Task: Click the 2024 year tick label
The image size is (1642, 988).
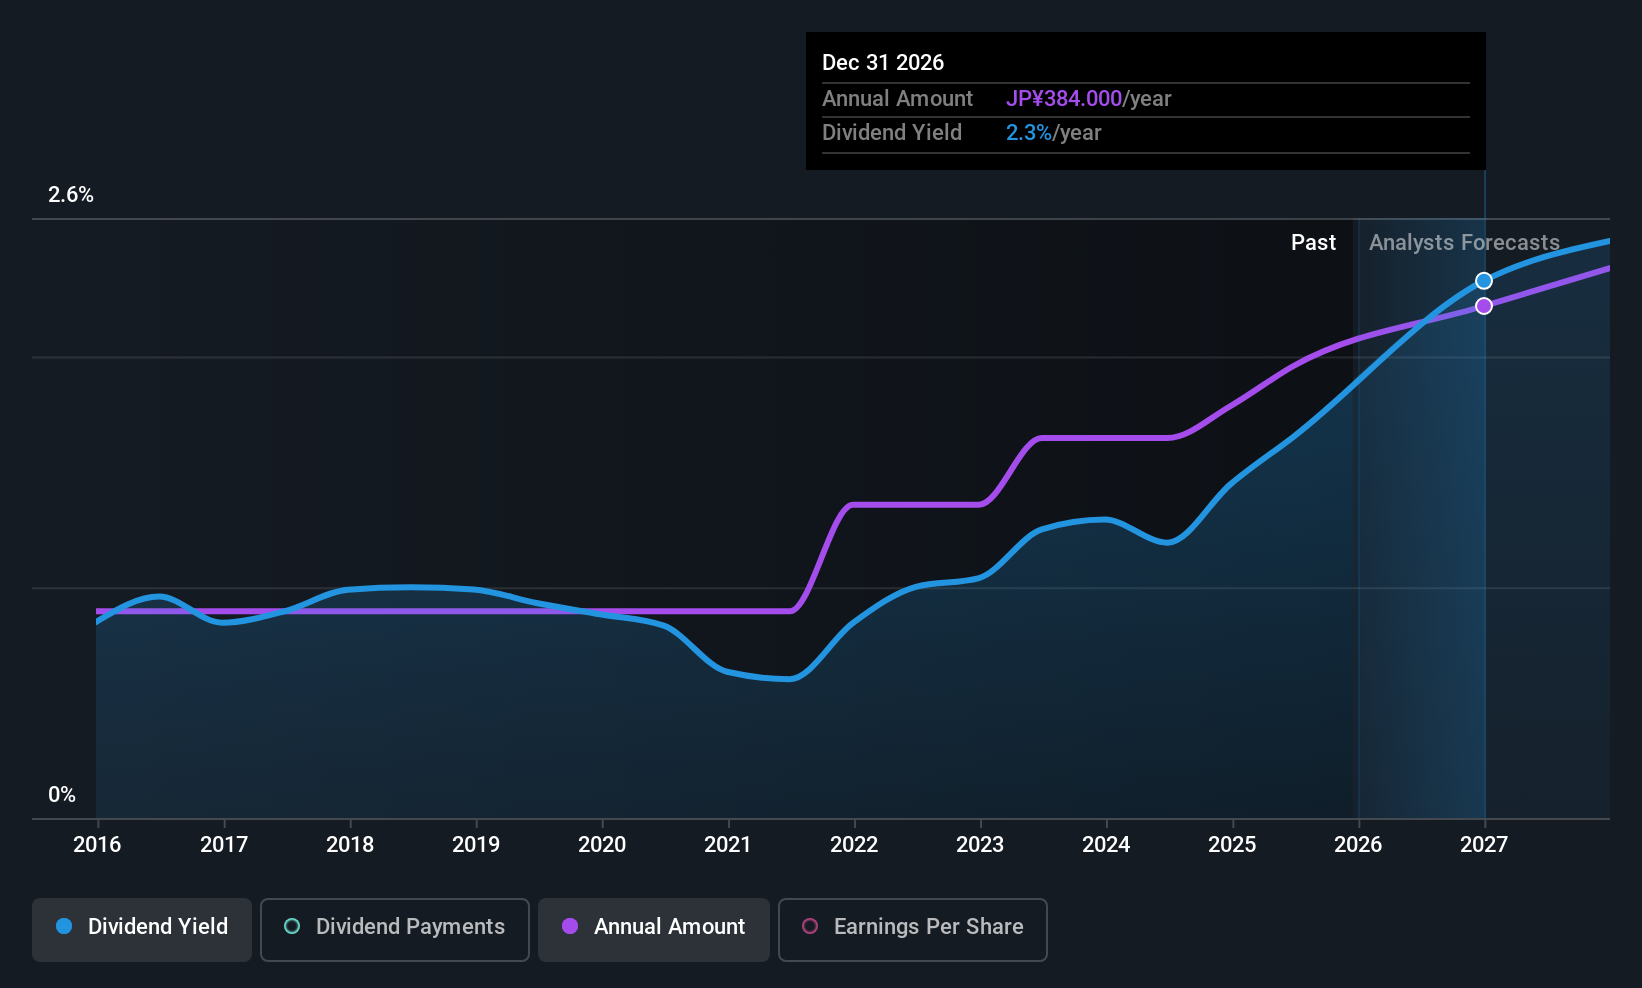Action: 1106,845
